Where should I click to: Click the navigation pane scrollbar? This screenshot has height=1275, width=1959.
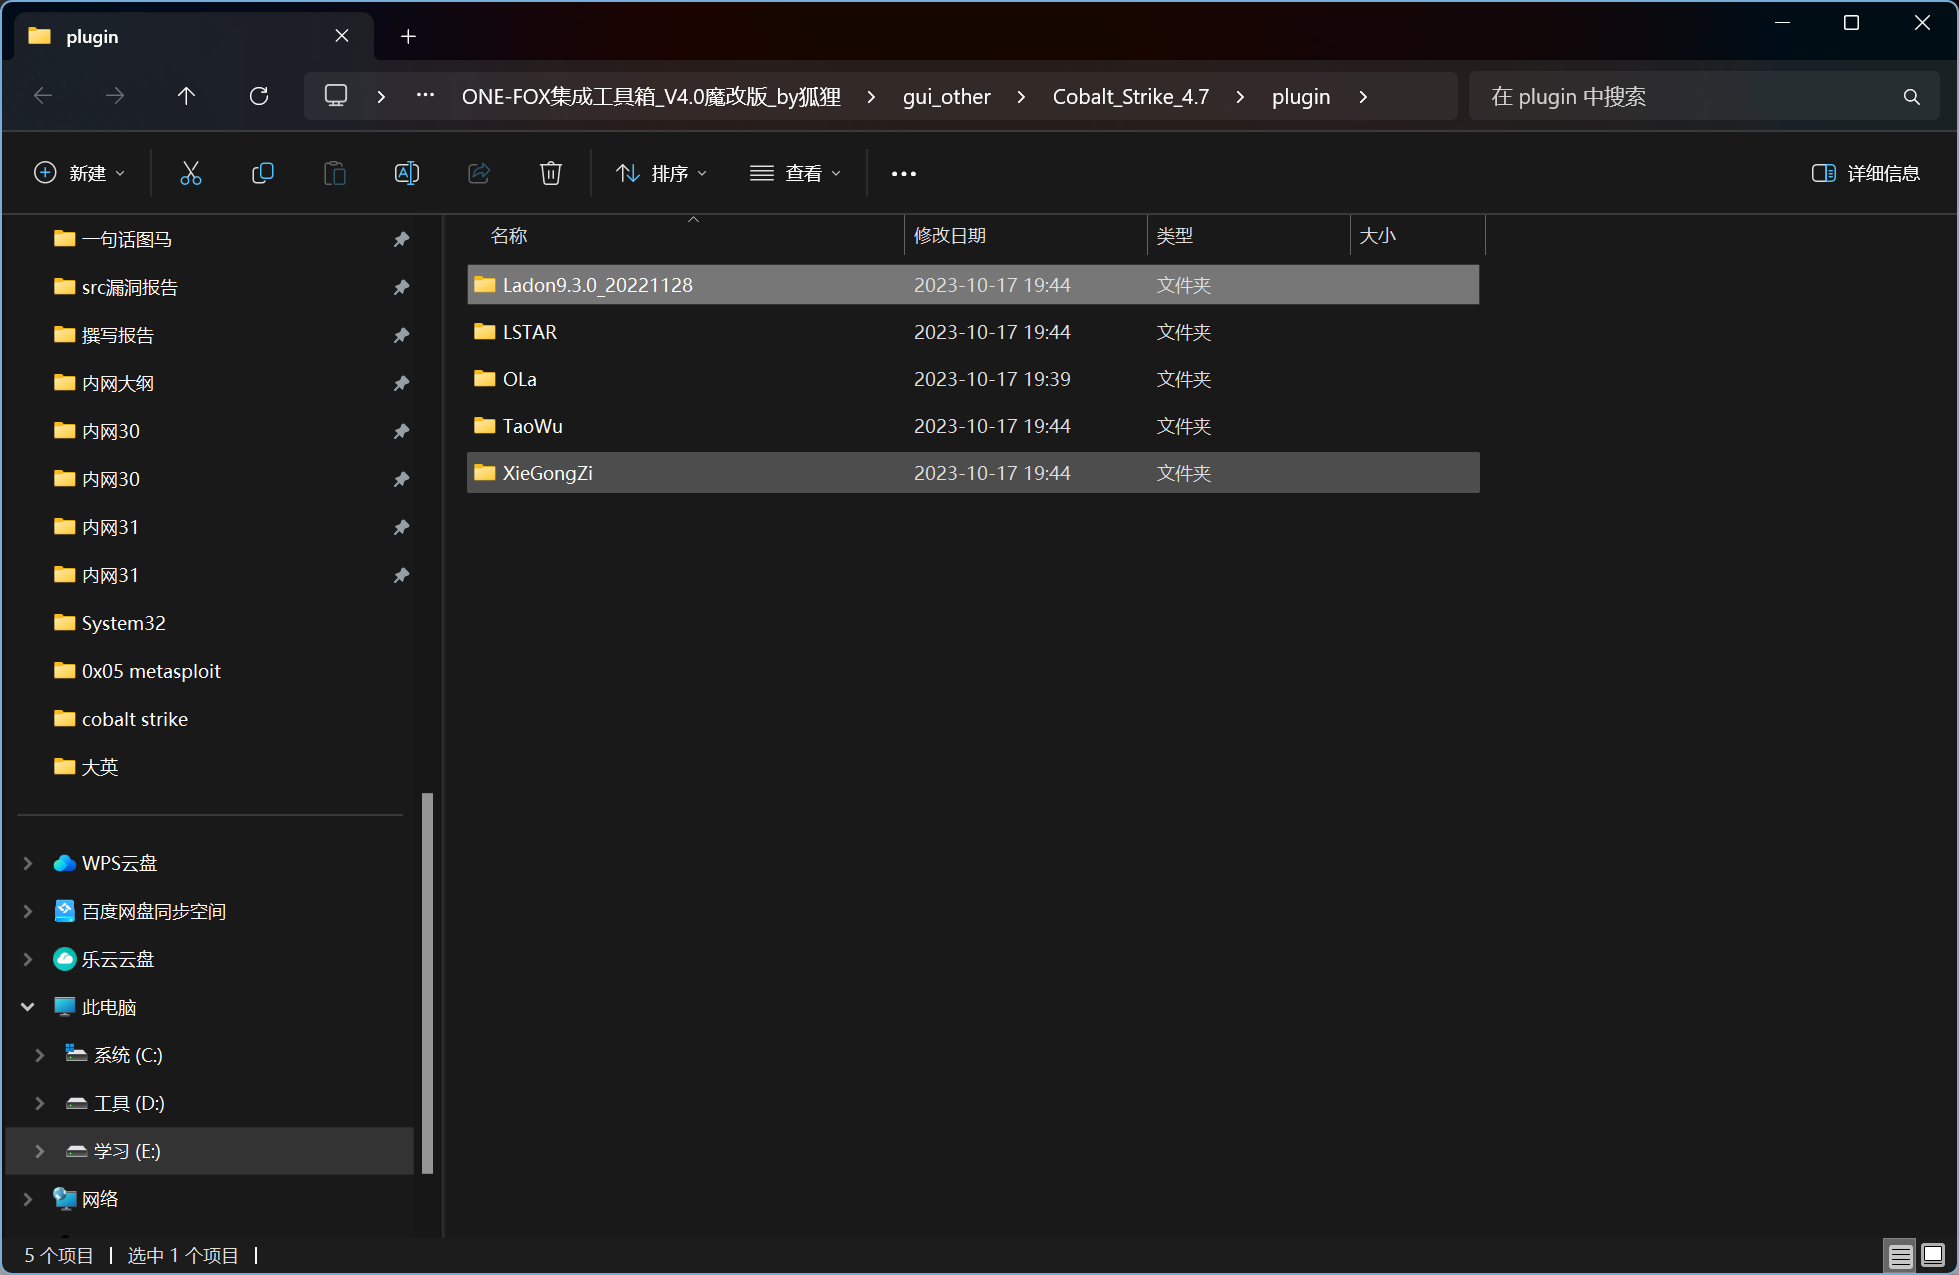pyautogui.click(x=428, y=983)
